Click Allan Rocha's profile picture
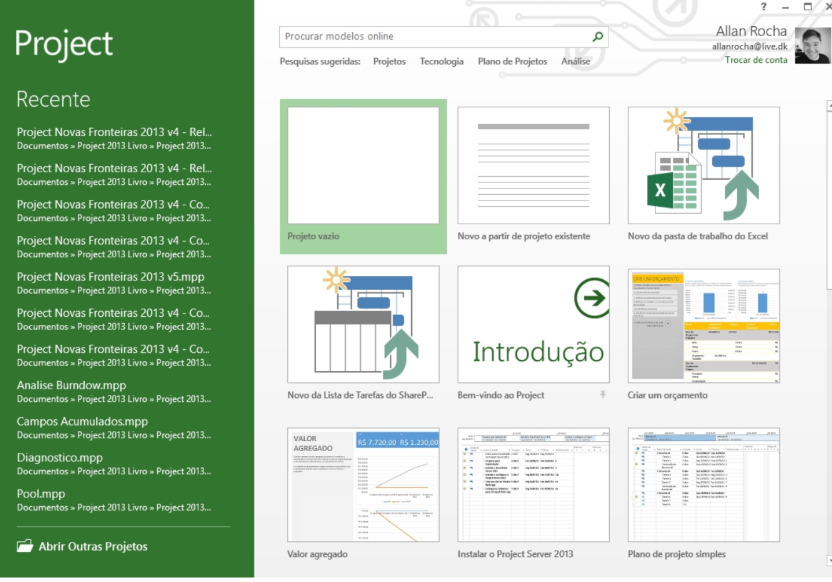 [x=812, y=46]
